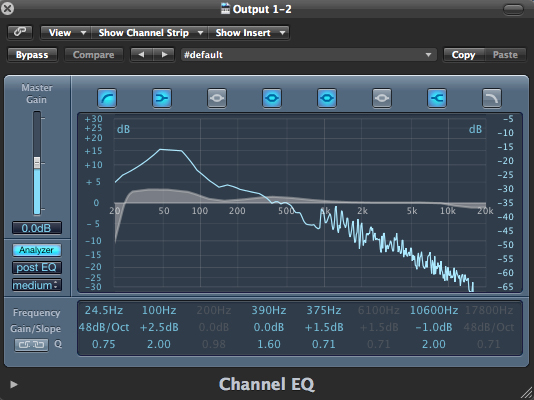This screenshot has height=400, width=534.
Task: Click the 375Hz frequency value
Action: pos(324,310)
